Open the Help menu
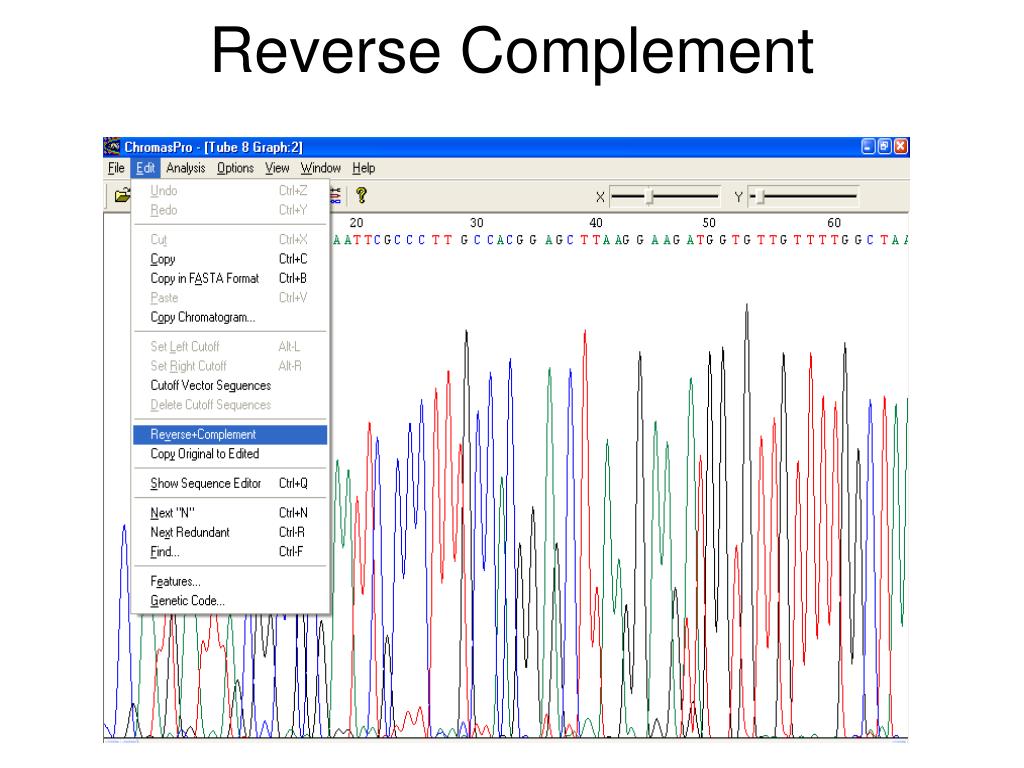 364,168
